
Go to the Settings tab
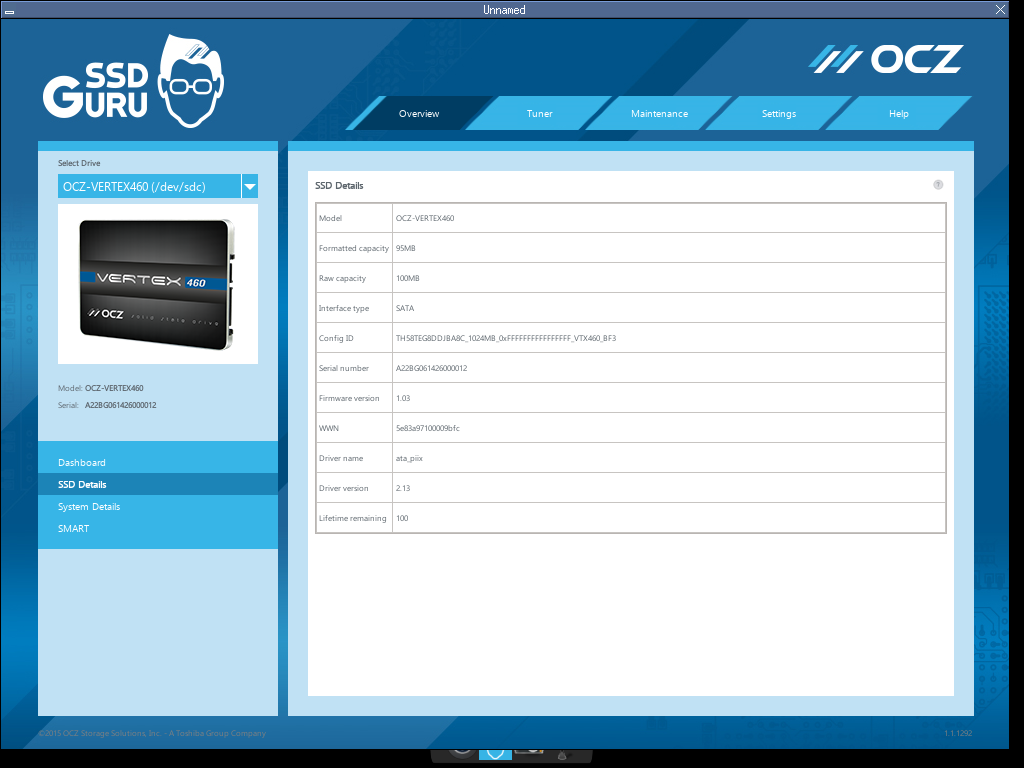point(778,114)
